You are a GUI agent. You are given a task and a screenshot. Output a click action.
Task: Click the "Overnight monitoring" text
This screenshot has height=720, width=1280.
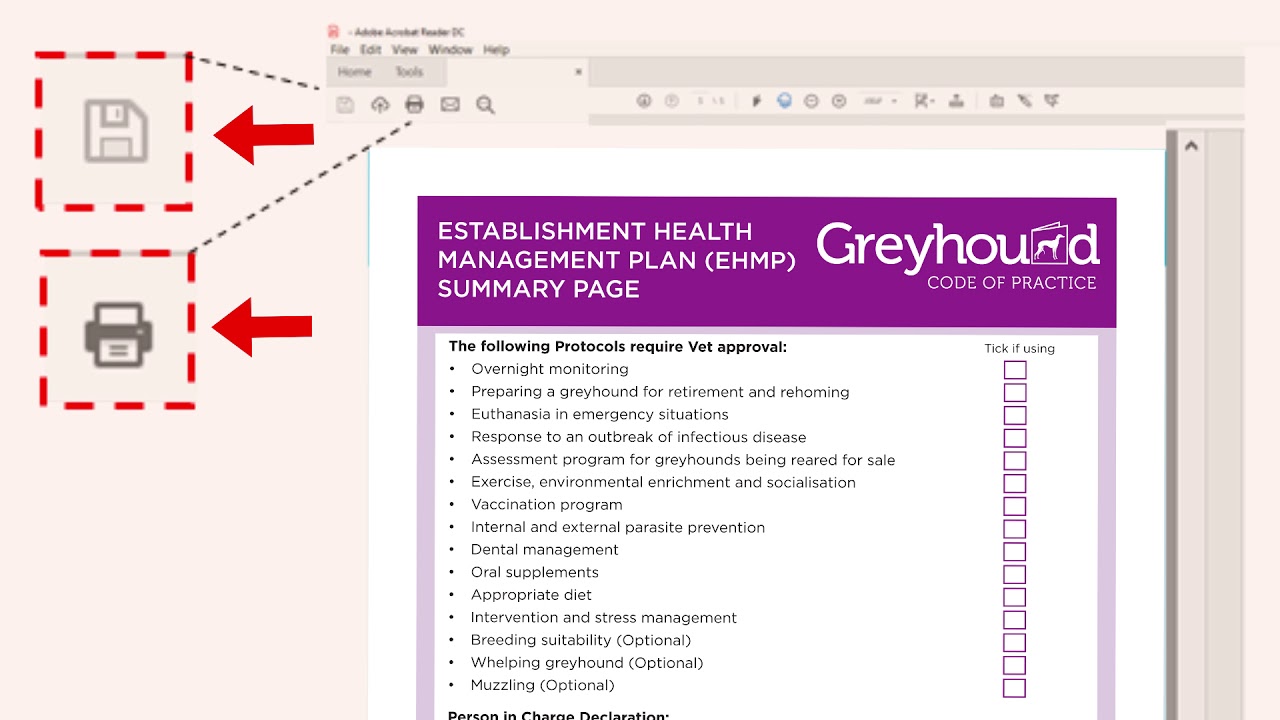(x=550, y=369)
